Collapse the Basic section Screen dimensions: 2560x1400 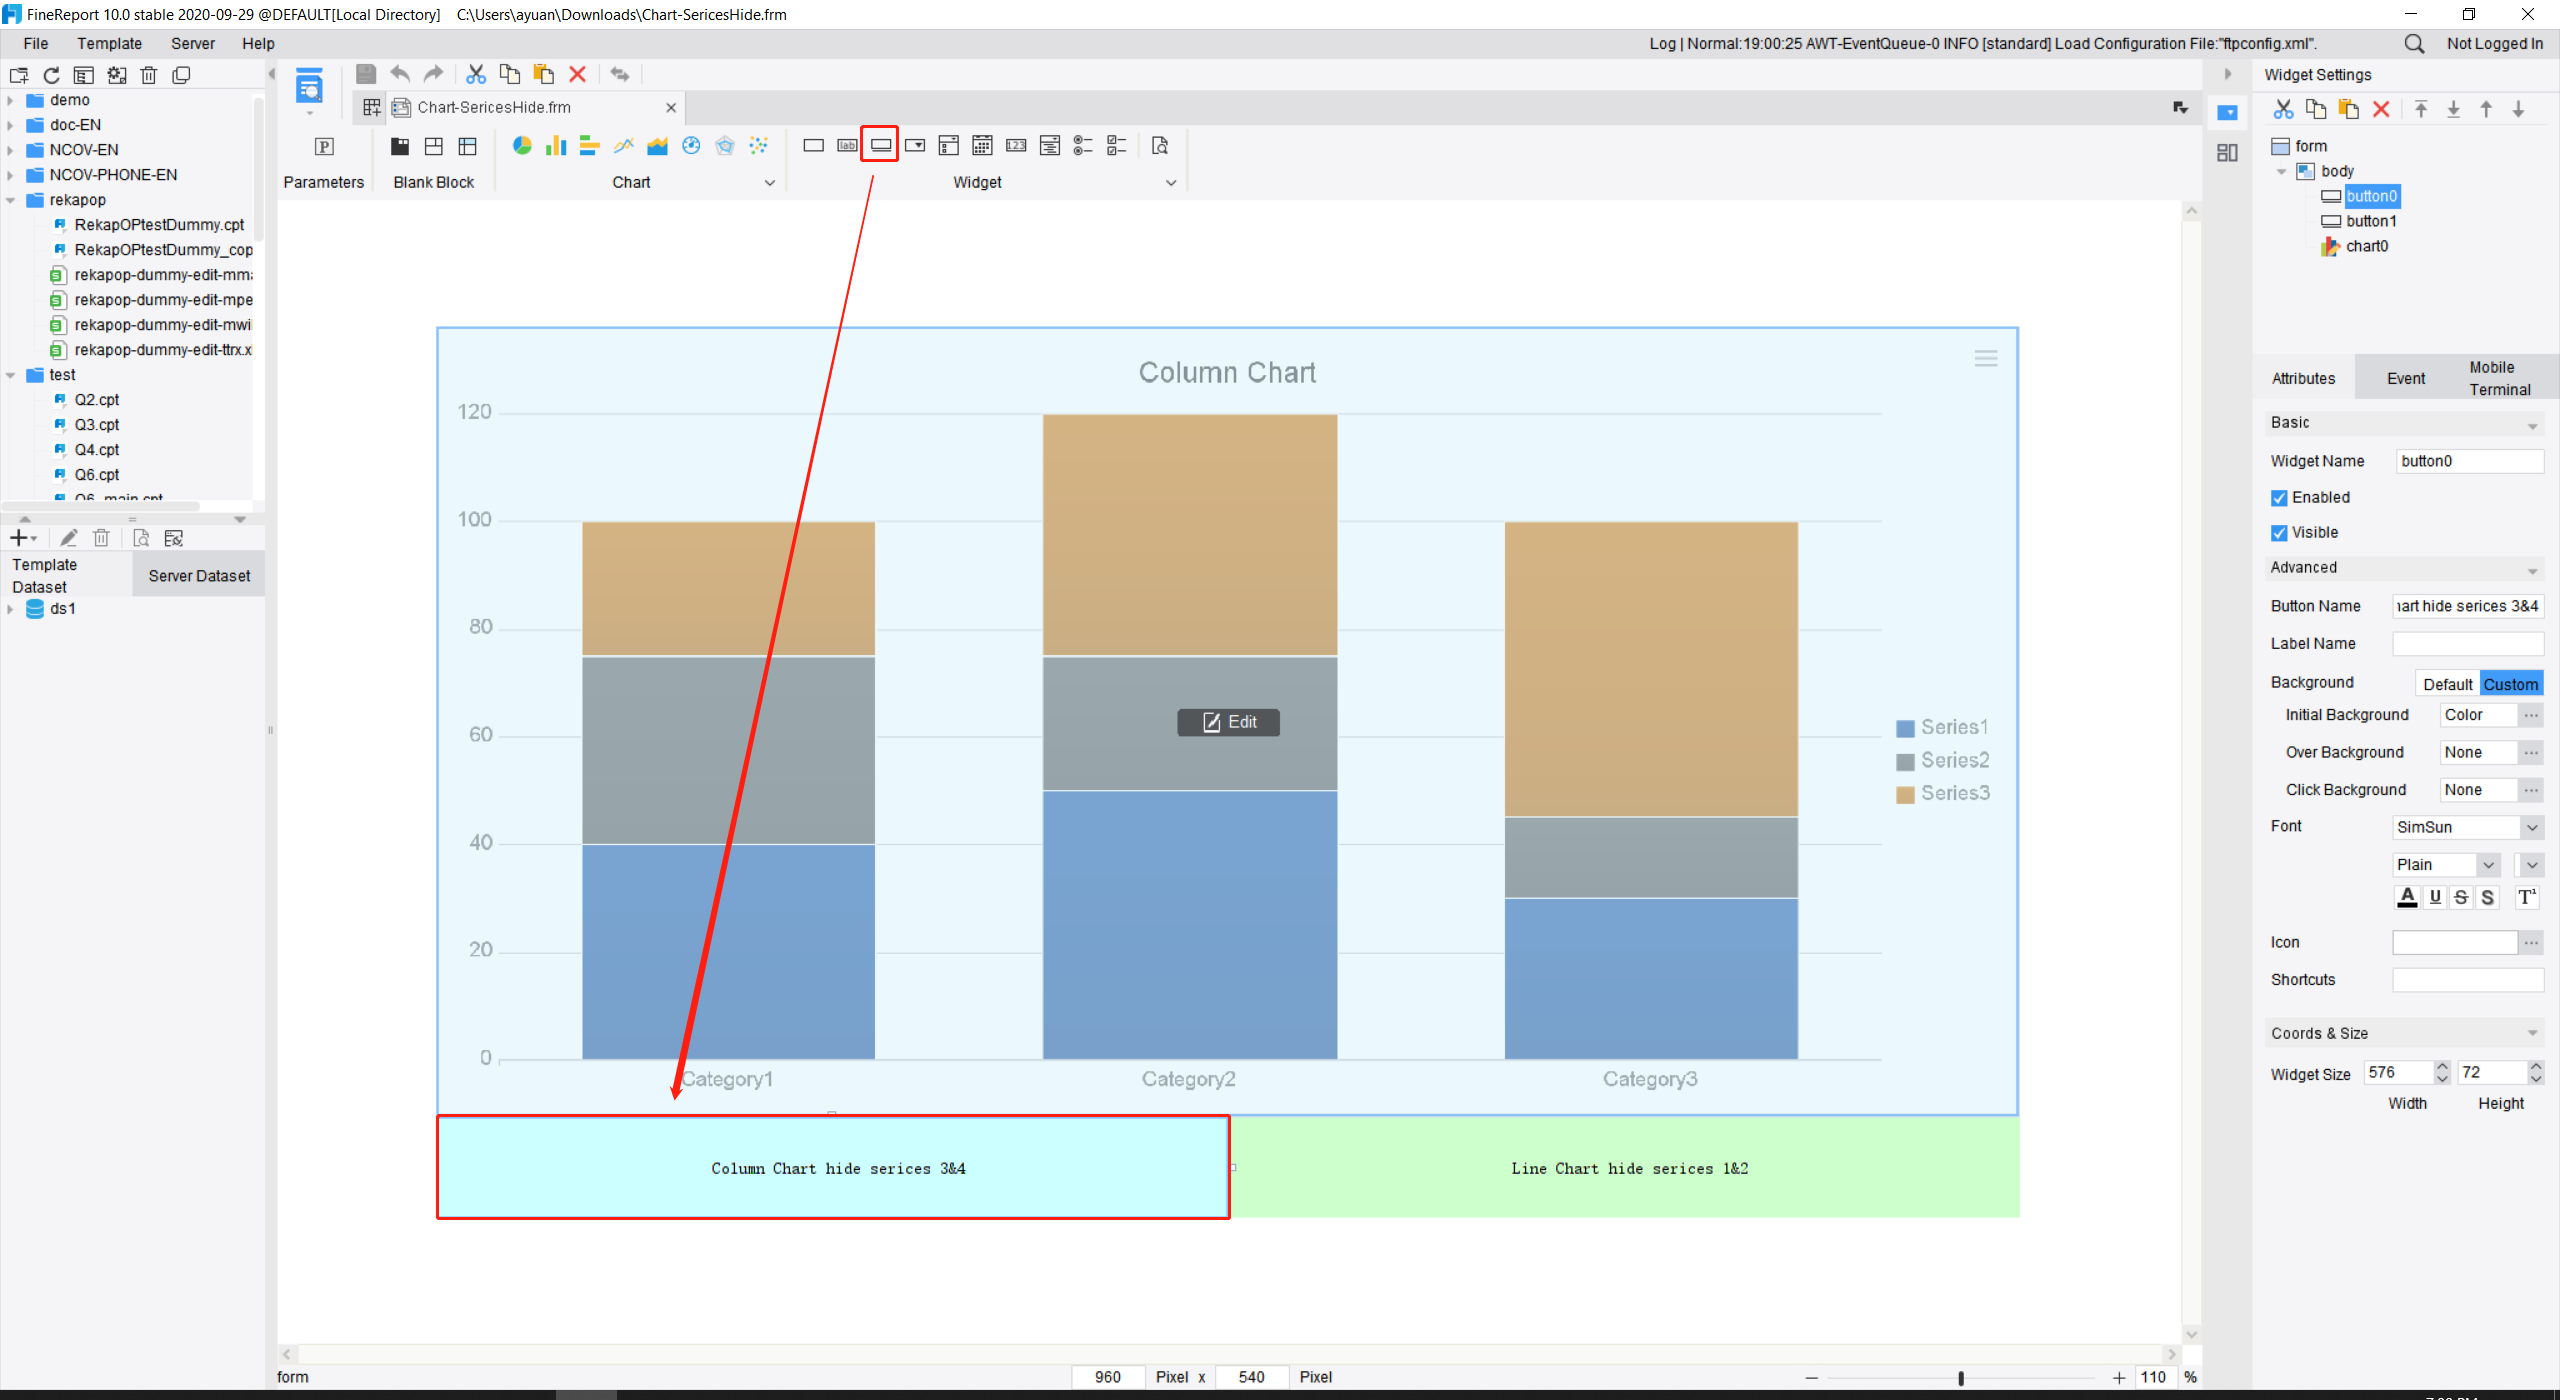click(2533, 425)
